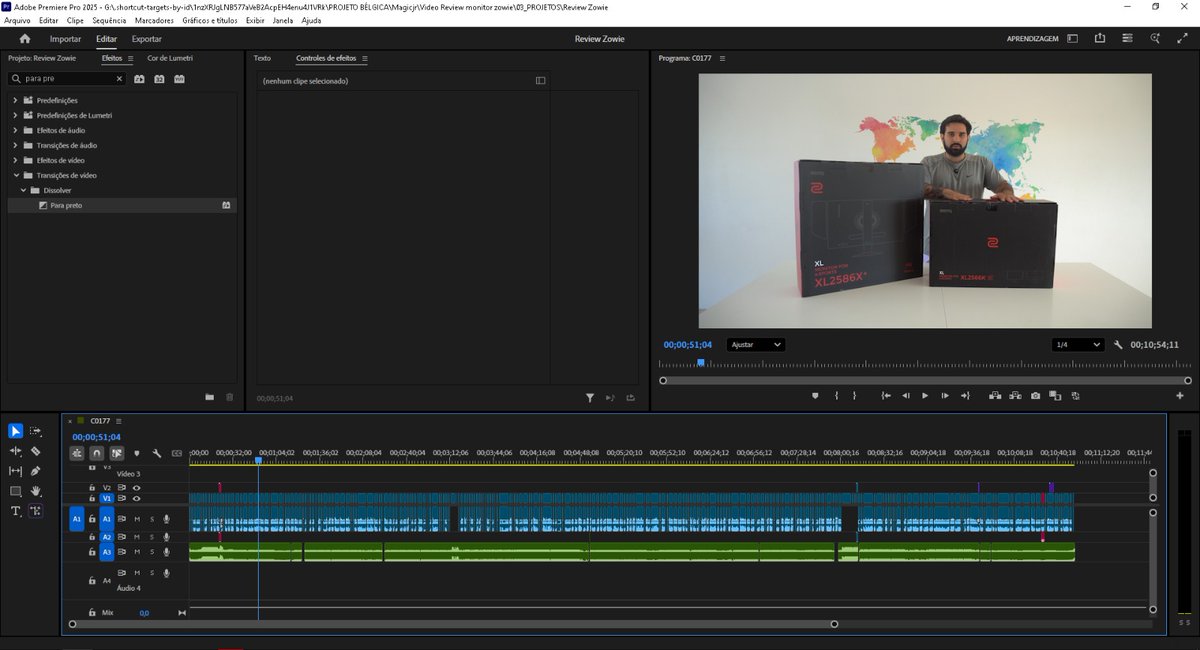Open Arquivo menu
This screenshot has width=1200, height=650.
(18, 20)
